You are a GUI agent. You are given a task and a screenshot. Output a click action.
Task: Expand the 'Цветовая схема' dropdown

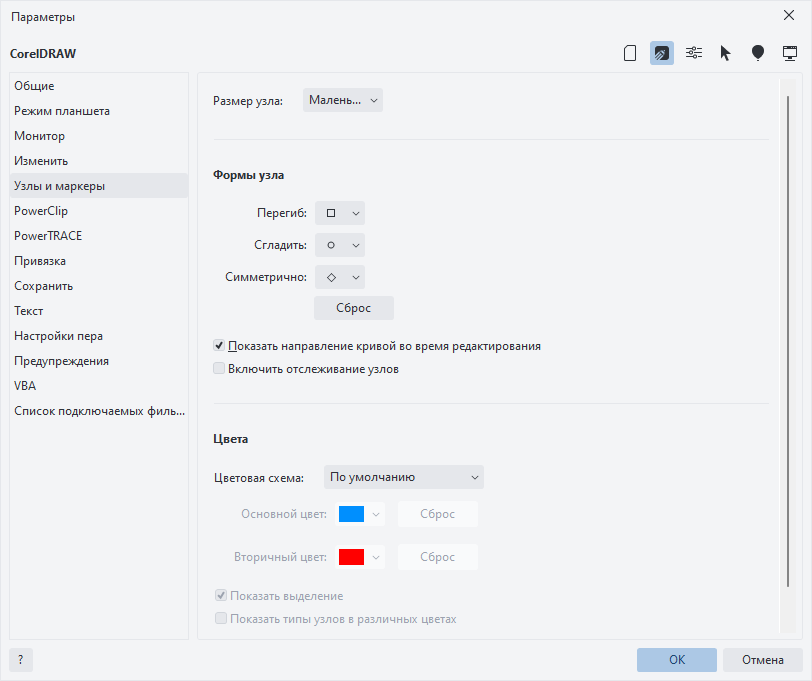point(404,477)
